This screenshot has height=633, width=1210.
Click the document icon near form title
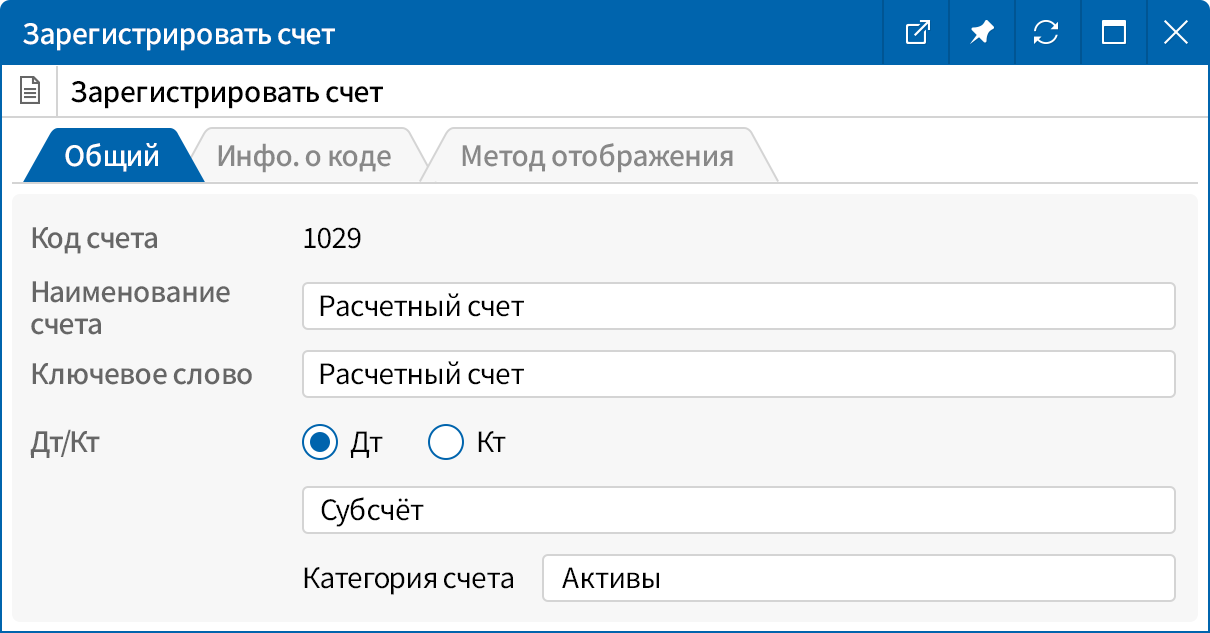(30, 89)
